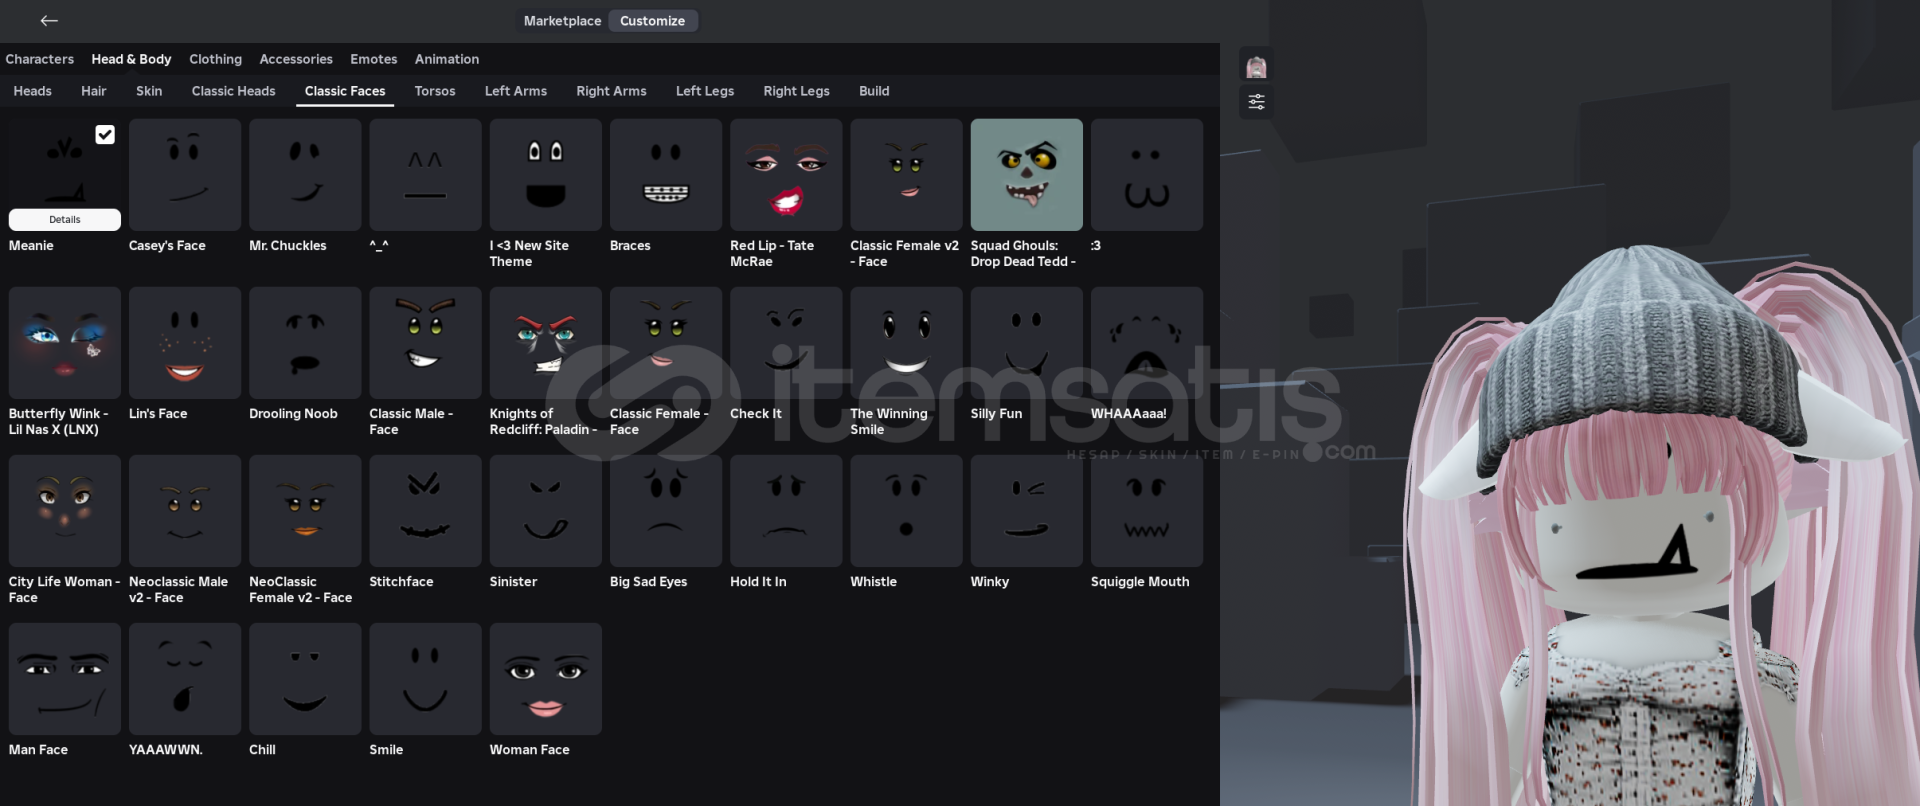The width and height of the screenshot is (1920, 806).
Task: Open the Accessories category
Action: pos(296,59)
